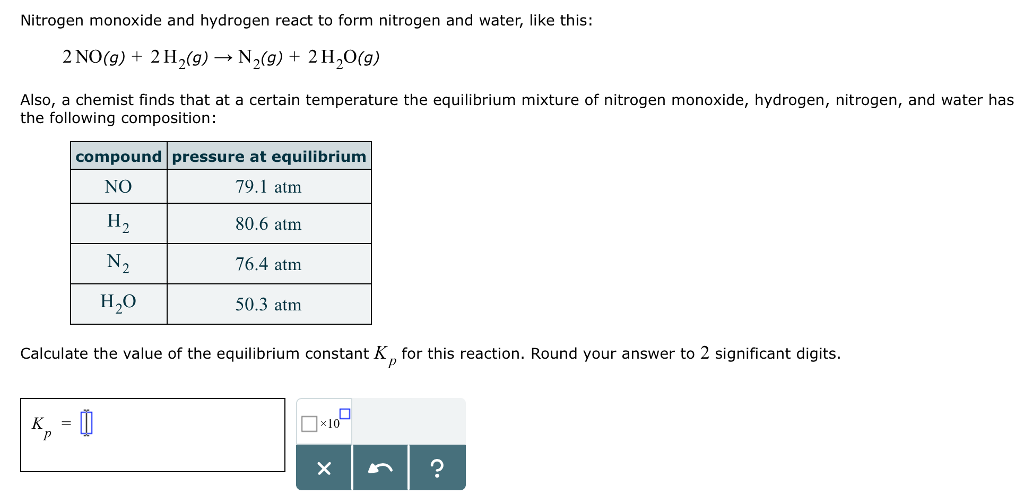Click the balanced reaction equation
Image resolution: width=1024 pixels, height=503 pixels.
pos(221,58)
